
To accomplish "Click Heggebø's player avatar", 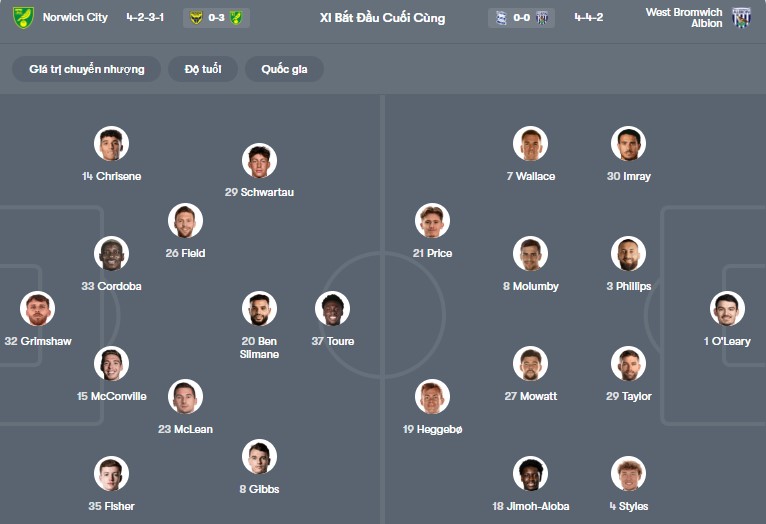I will 432,397.
